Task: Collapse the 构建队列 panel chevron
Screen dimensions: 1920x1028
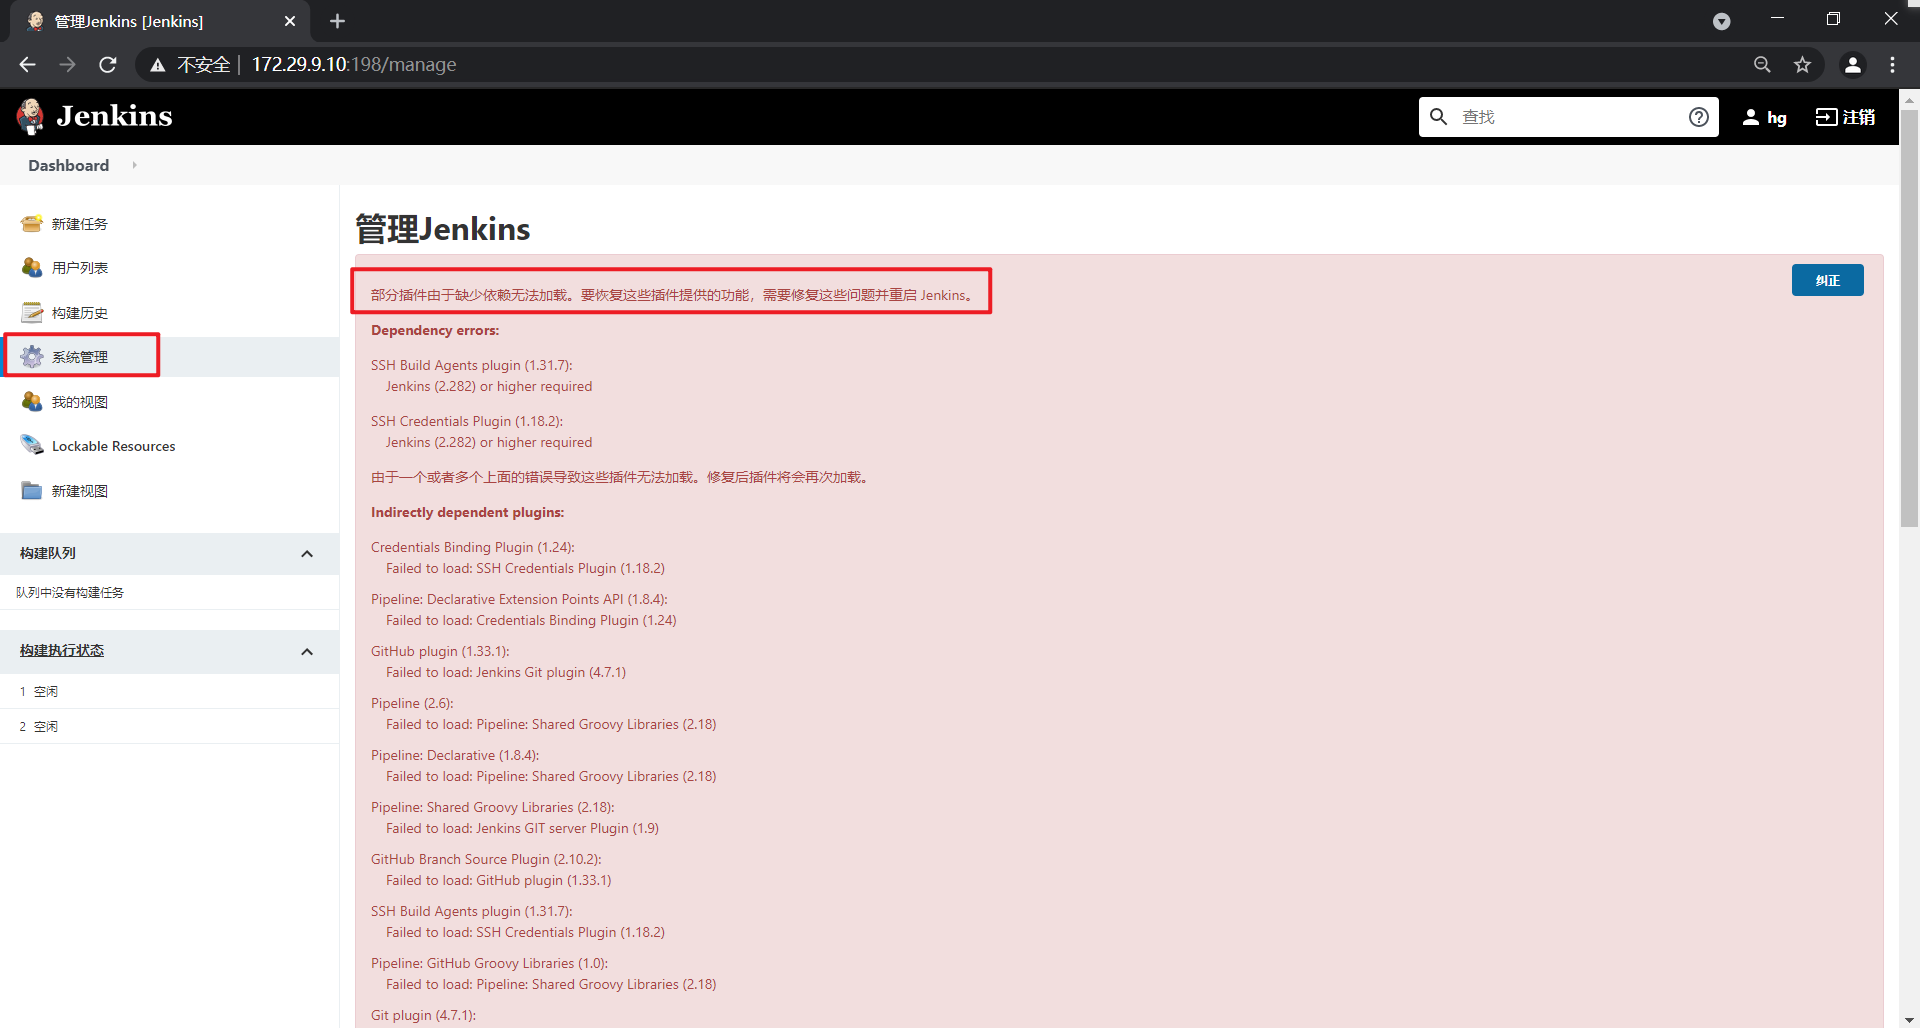Action: 307,554
